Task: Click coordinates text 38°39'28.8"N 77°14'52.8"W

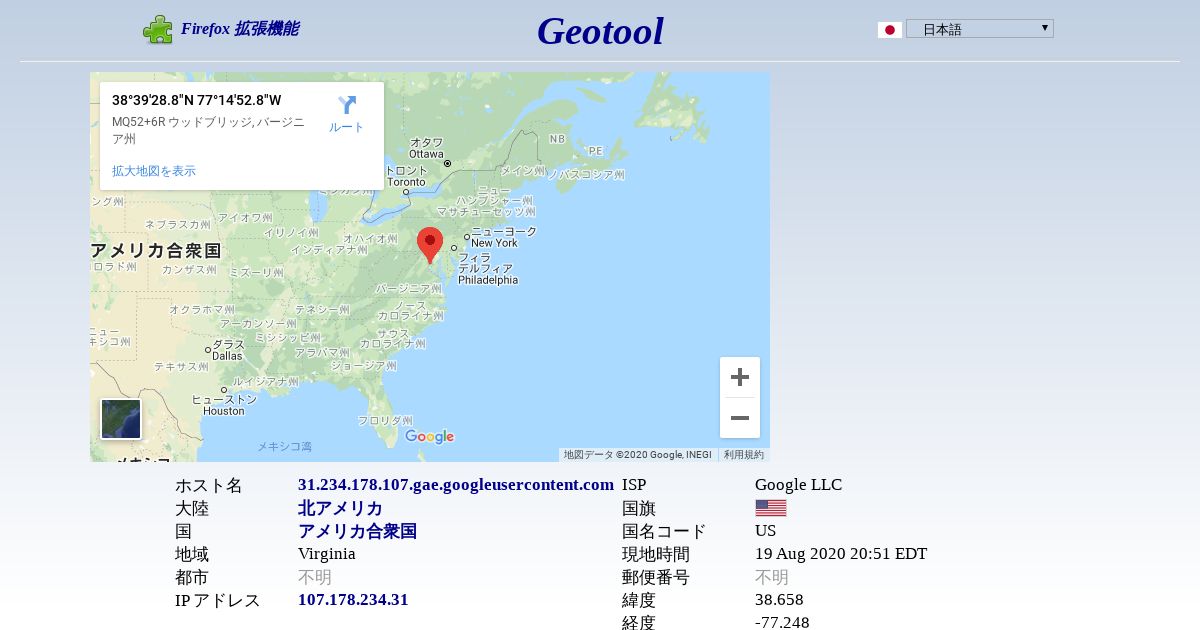Action: pos(197,100)
